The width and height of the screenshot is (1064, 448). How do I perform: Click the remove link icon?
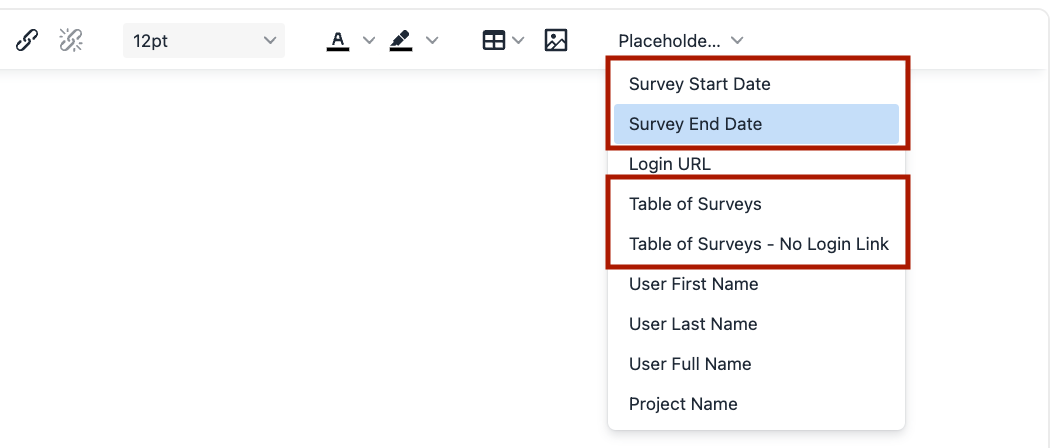pyautogui.click(x=71, y=41)
